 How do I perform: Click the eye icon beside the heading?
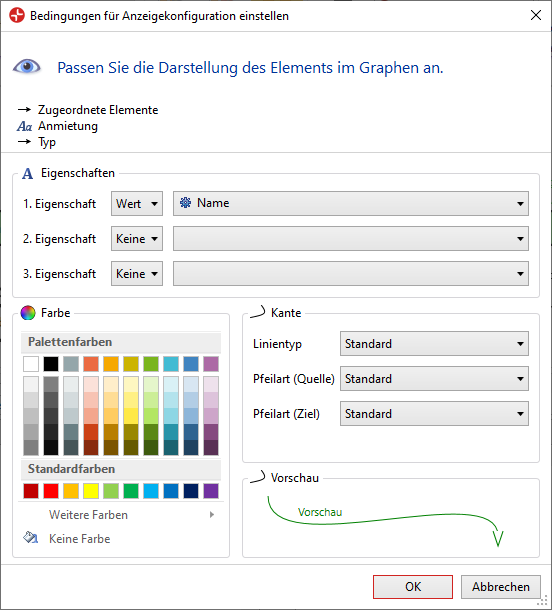coord(26,67)
